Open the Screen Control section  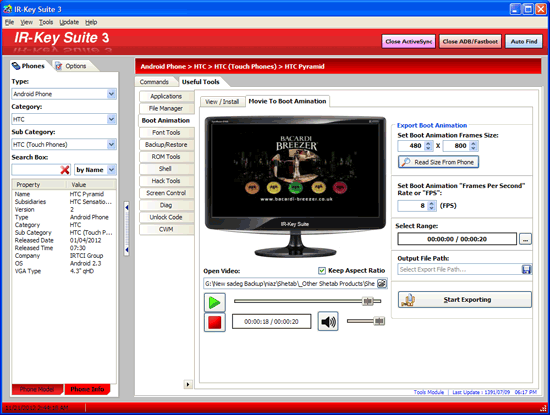pyautogui.click(x=166, y=193)
